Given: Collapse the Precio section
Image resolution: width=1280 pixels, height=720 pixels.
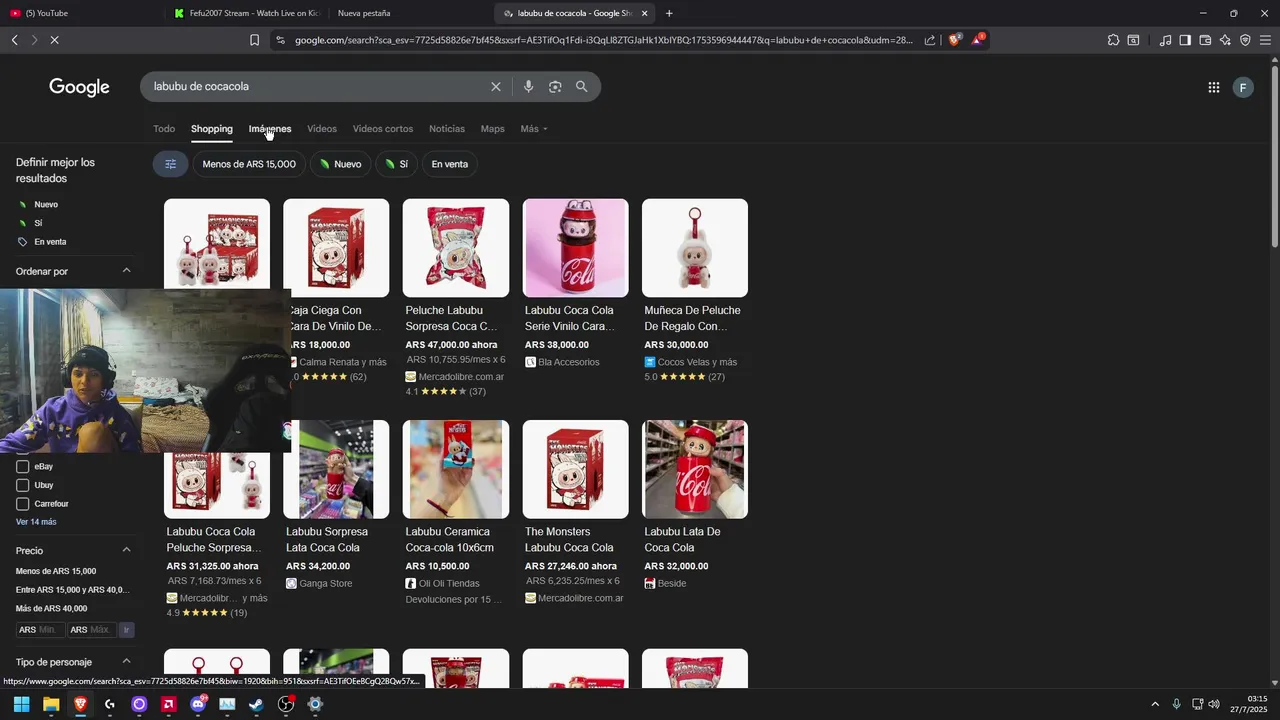Looking at the screenshot, I should click(x=126, y=550).
